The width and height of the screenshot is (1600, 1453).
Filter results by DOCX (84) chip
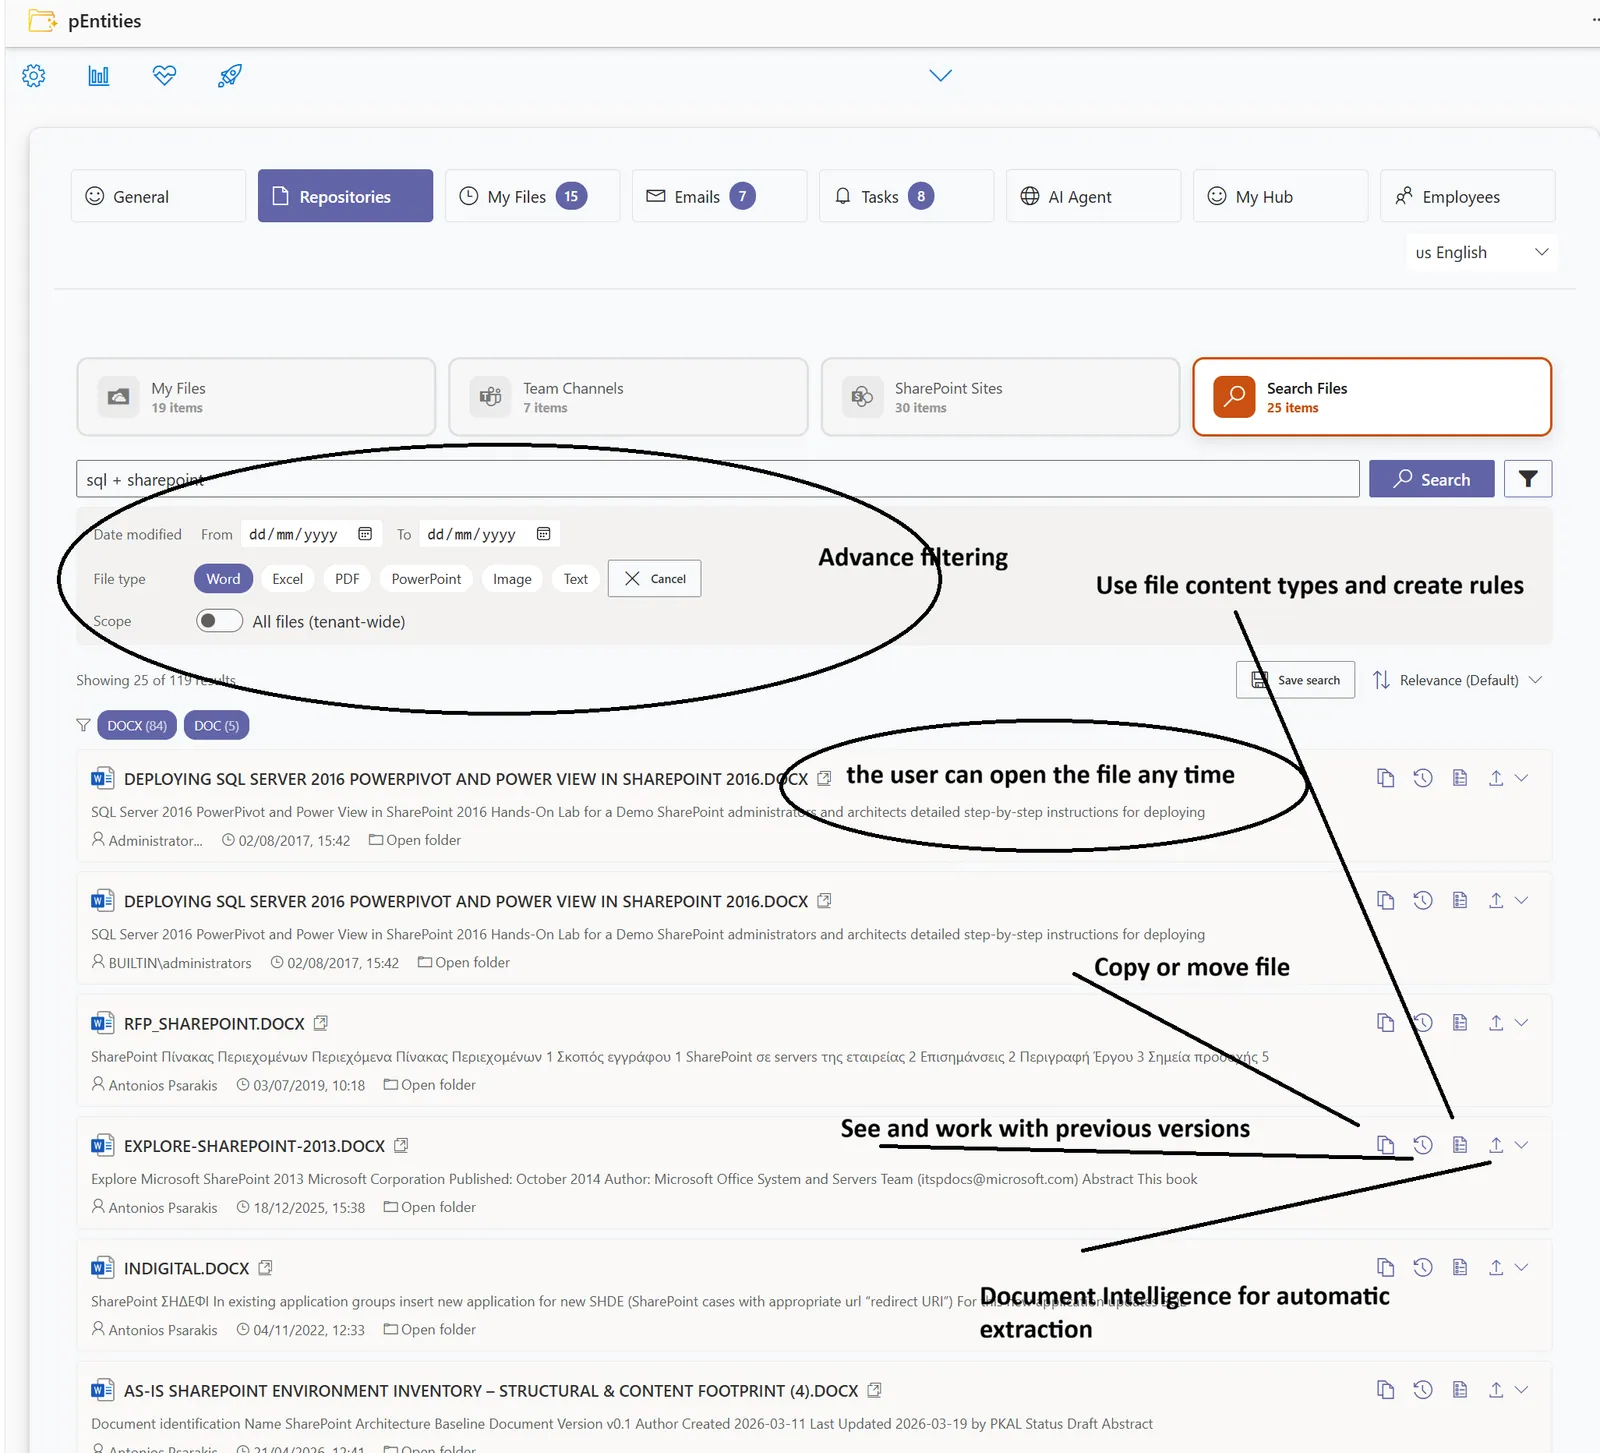[137, 726]
